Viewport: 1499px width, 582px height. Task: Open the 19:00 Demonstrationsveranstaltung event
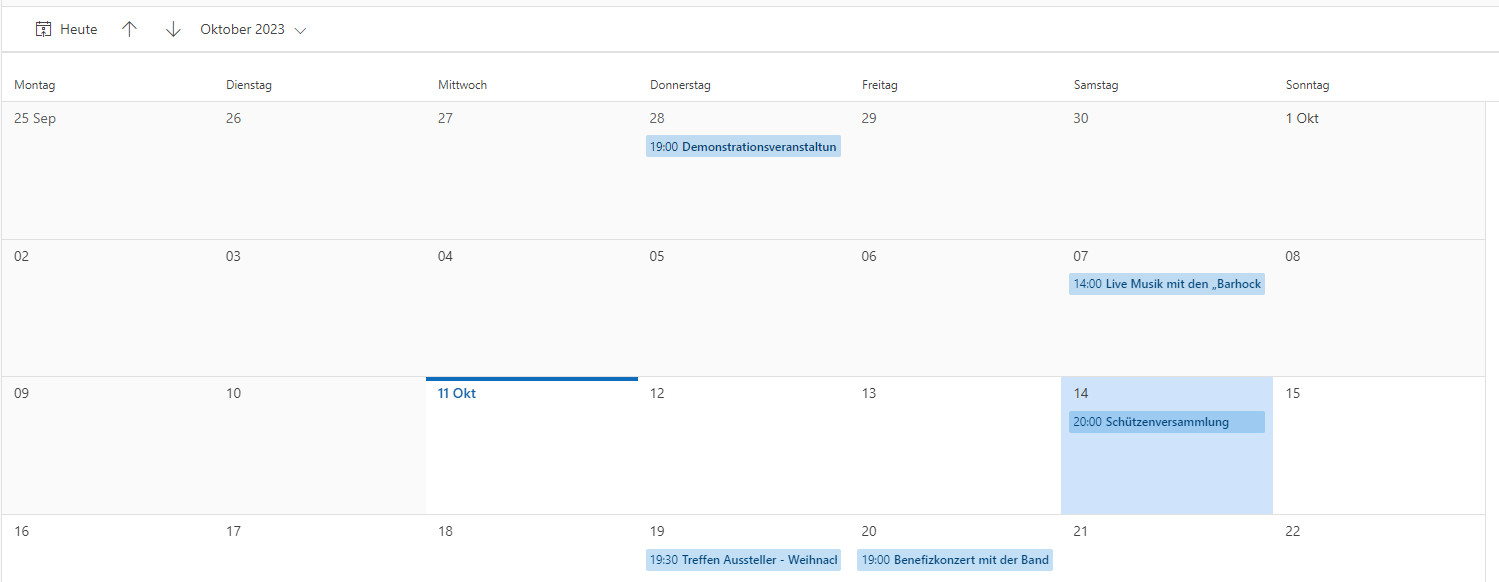[x=743, y=146]
